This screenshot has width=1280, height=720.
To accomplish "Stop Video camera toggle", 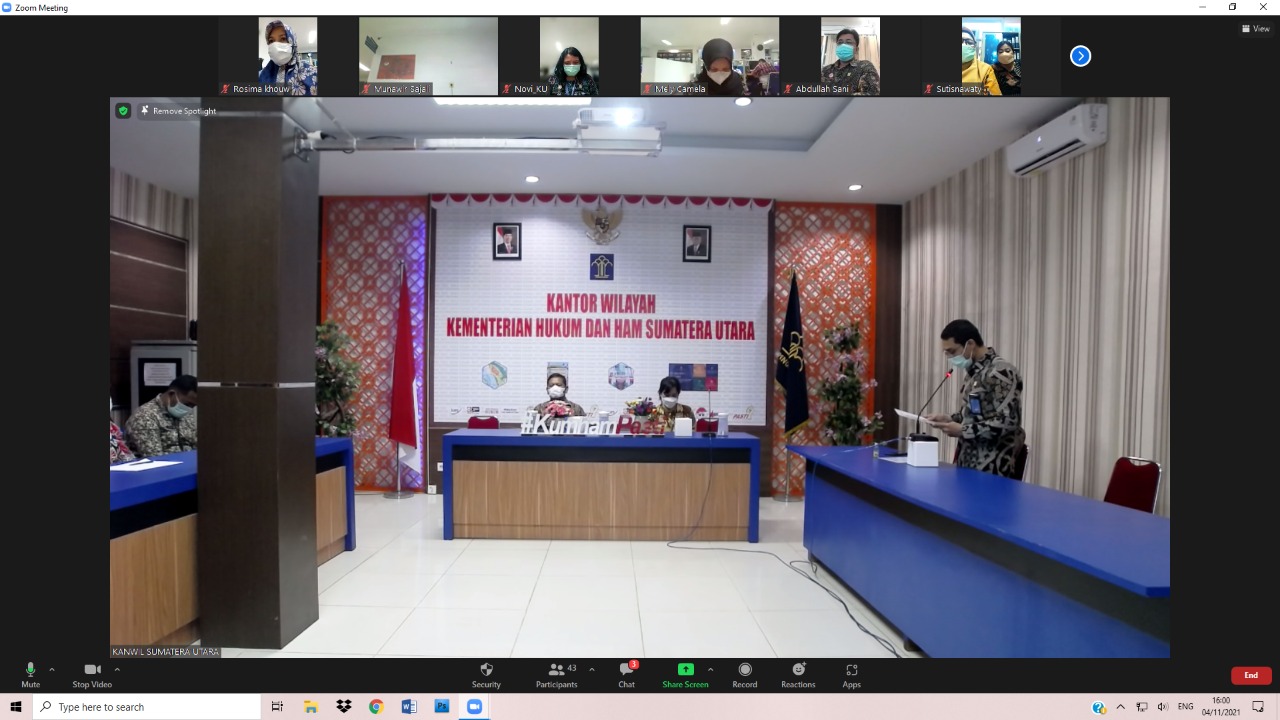I will pyautogui.click(x=92, y=675).
